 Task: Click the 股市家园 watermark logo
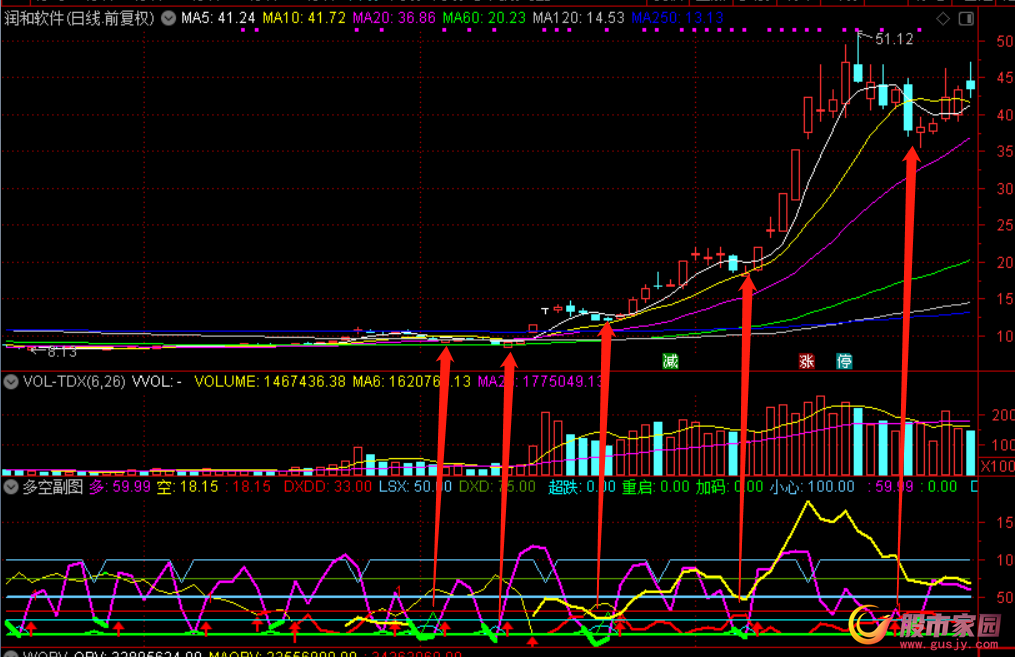click(x=928, y=628)
